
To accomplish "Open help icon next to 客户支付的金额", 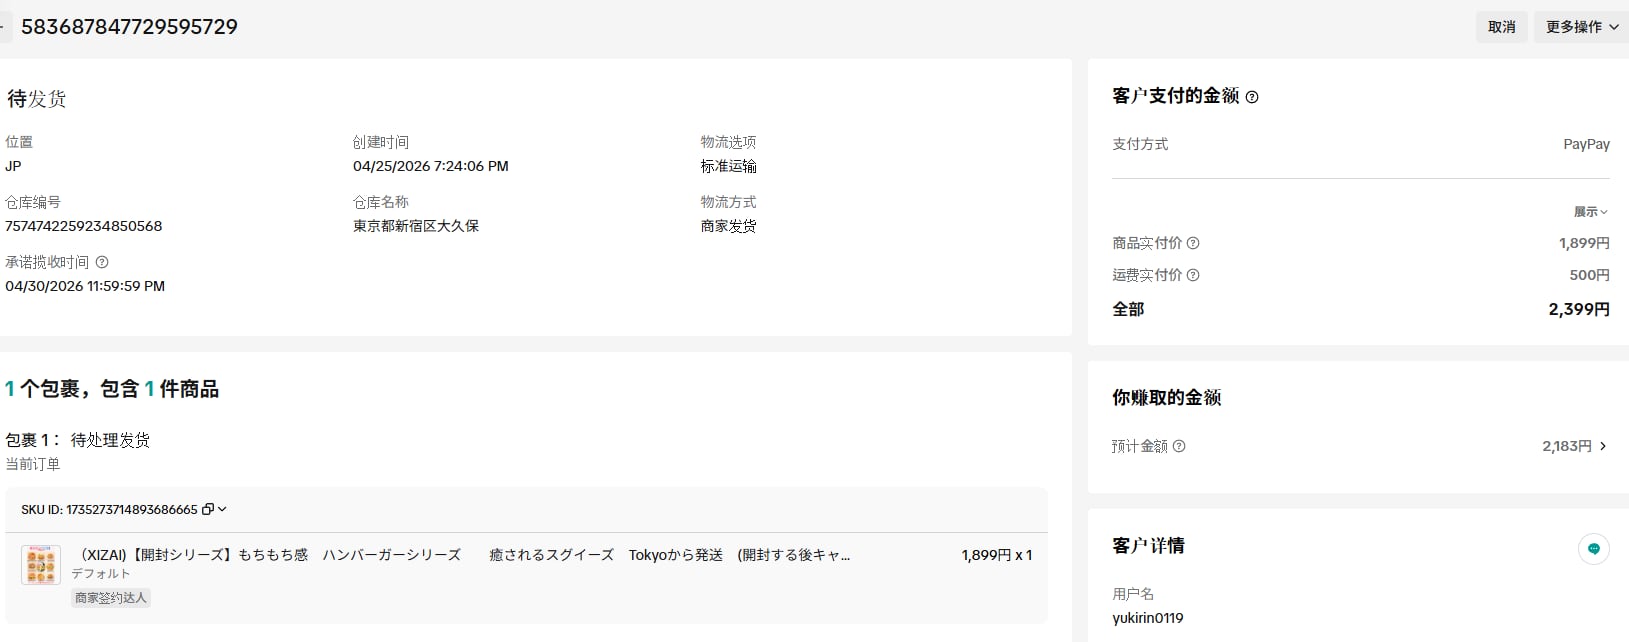I will (x=1252, y=97).
